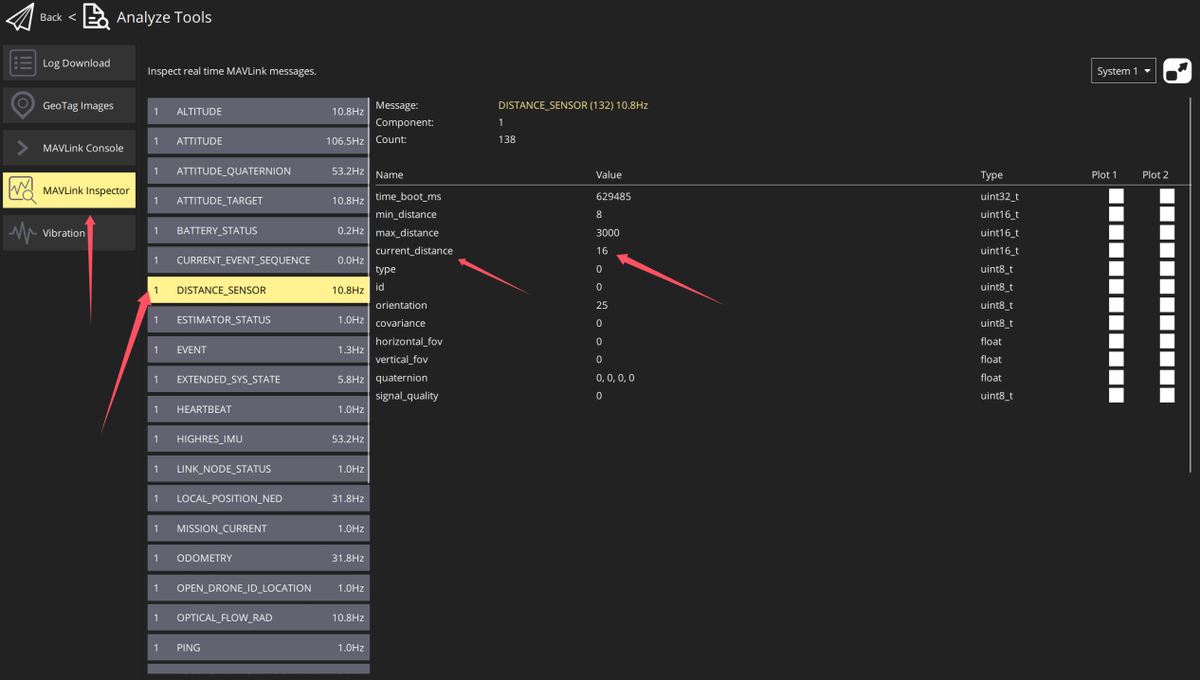Image resolution: width=1200 pixels, height=680 pixels.
Task: Select the ATTITUDE message row
Action: coord(258,141)
